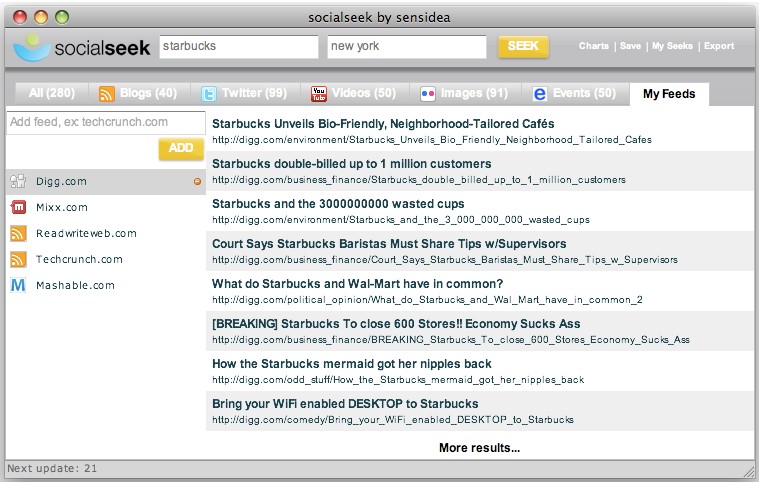The width and height of the screenshot is (759, 483).
Task: Open the My Seeks link
Action: [672, 46]
